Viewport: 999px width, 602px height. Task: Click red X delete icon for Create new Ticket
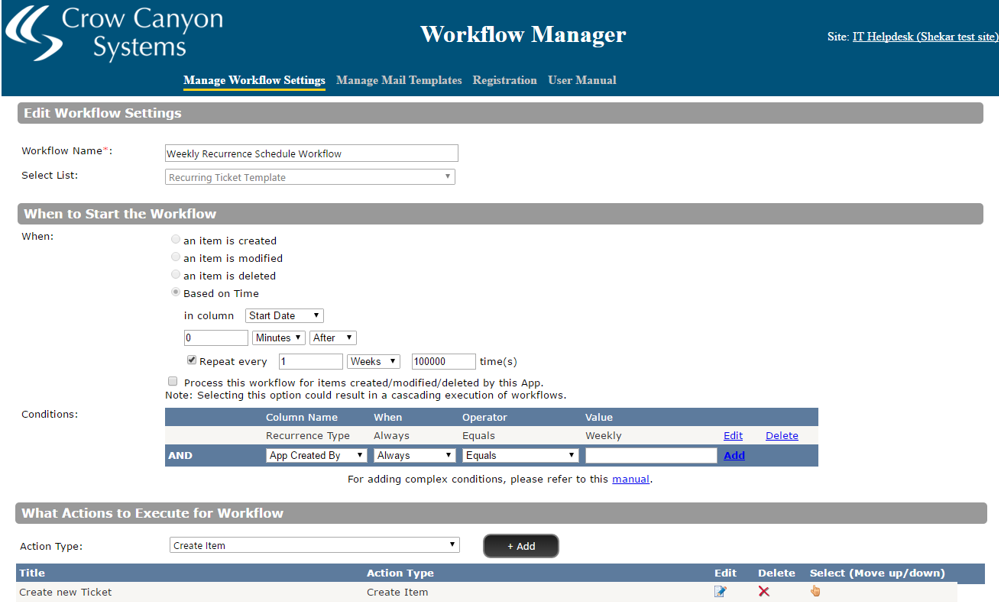764,591
